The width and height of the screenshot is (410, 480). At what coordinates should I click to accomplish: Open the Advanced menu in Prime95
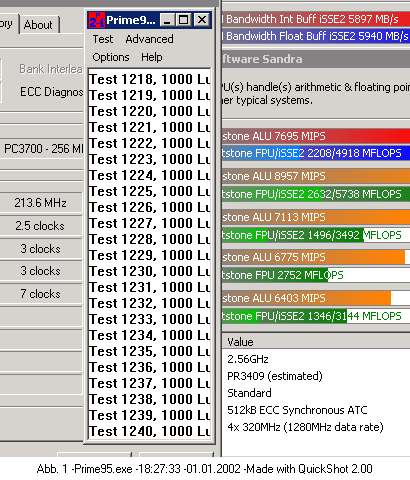(149, 39)
